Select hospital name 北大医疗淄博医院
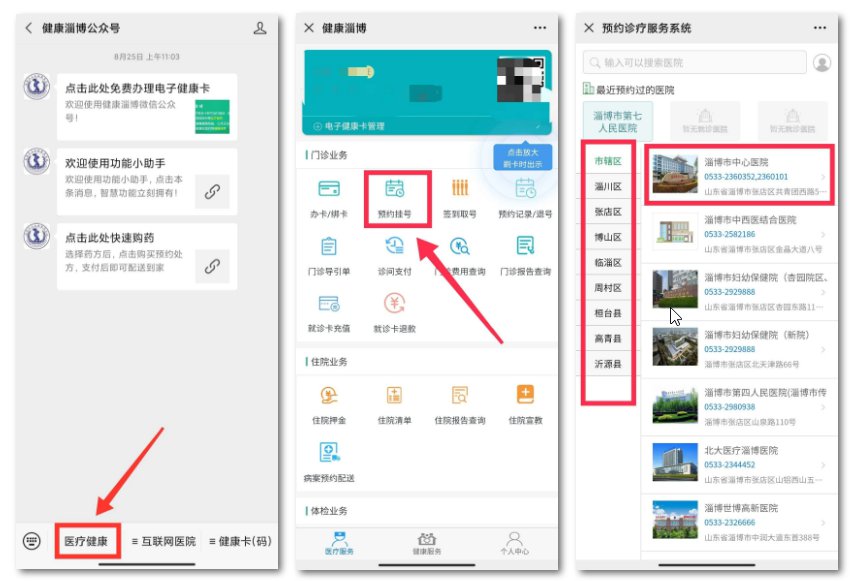The image size is (860, 581). 741,450
